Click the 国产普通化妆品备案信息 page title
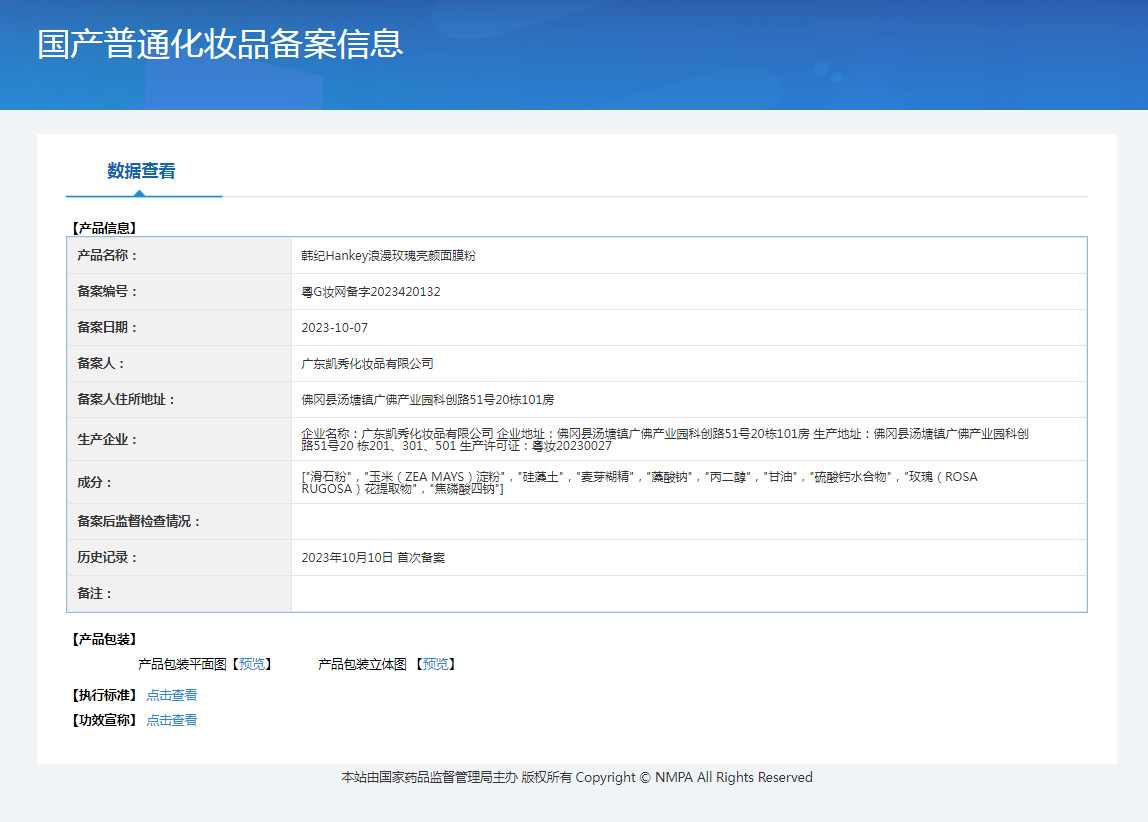This screenshot has width=1148, height=822. pos(220,44)
